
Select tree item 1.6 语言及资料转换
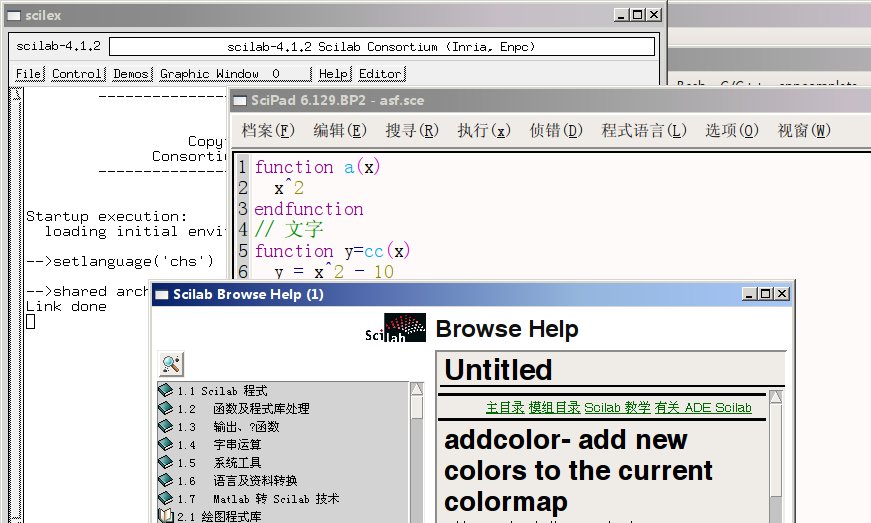click(237, 480)
